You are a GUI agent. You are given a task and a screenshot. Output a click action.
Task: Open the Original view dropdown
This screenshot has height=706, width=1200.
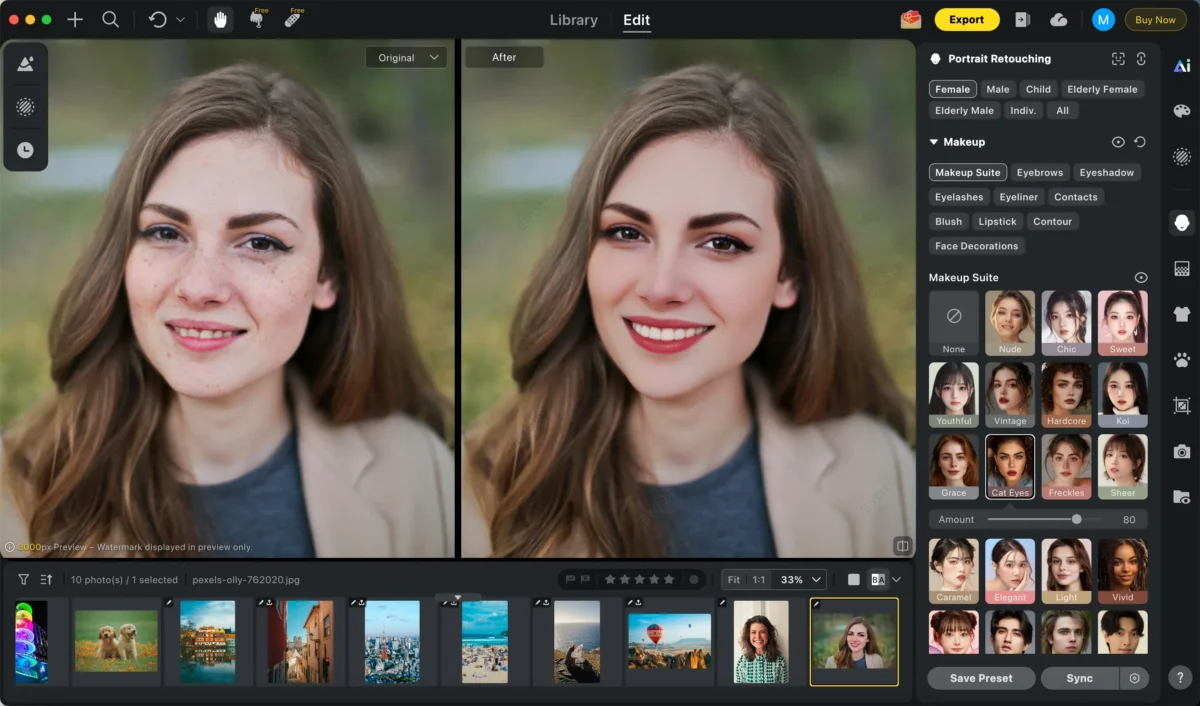click(x=407, y=58)
